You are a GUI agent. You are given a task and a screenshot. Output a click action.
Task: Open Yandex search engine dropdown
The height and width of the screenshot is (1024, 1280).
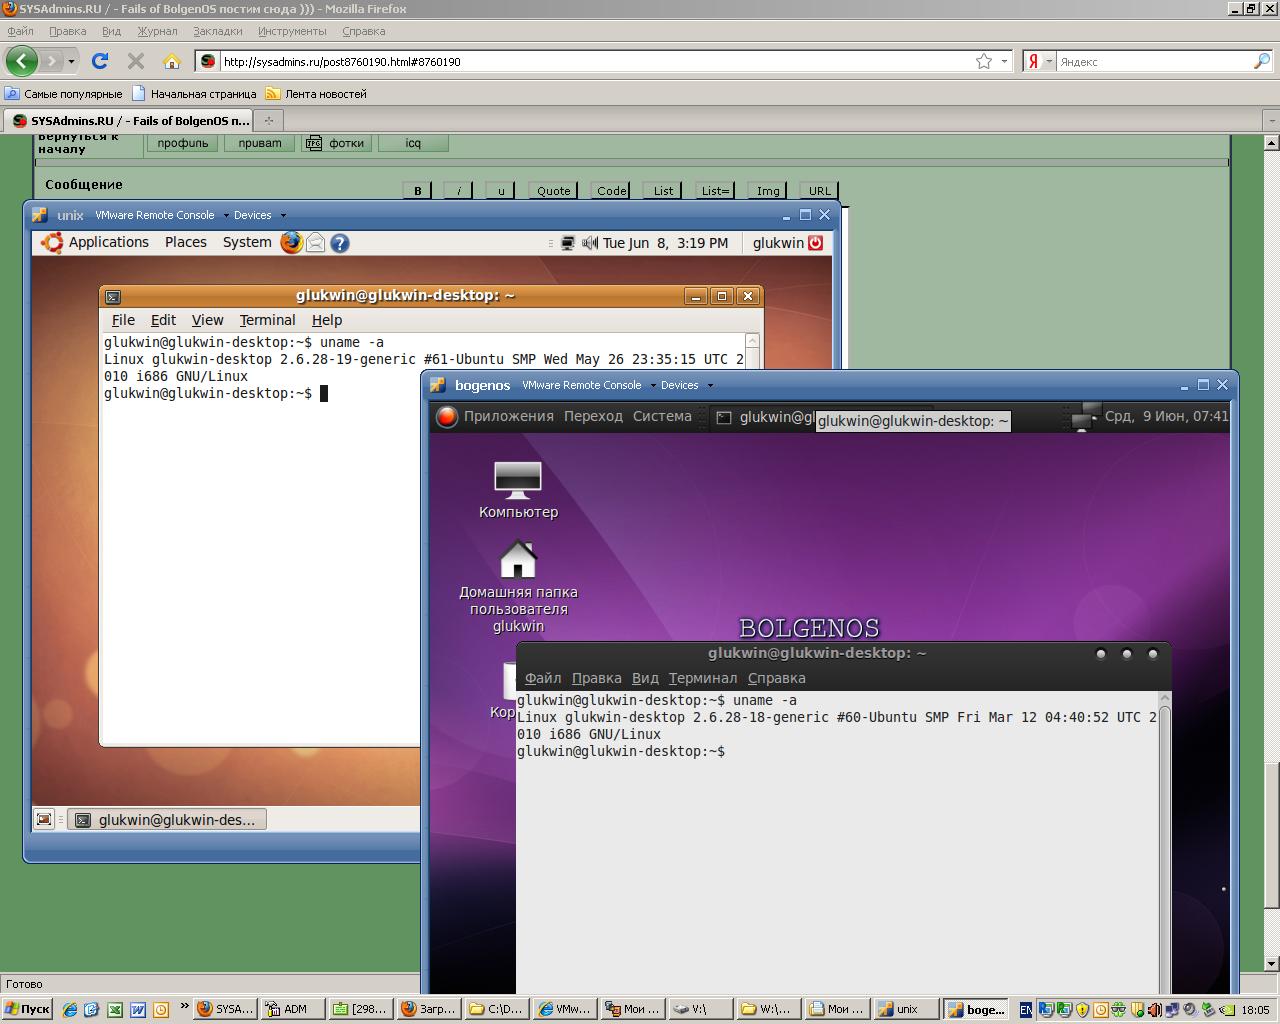coord(1049,61)
